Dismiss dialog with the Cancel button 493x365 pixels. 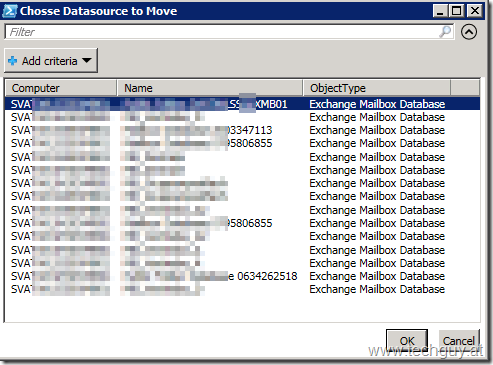pyautogui.click(x=459, y=341)
